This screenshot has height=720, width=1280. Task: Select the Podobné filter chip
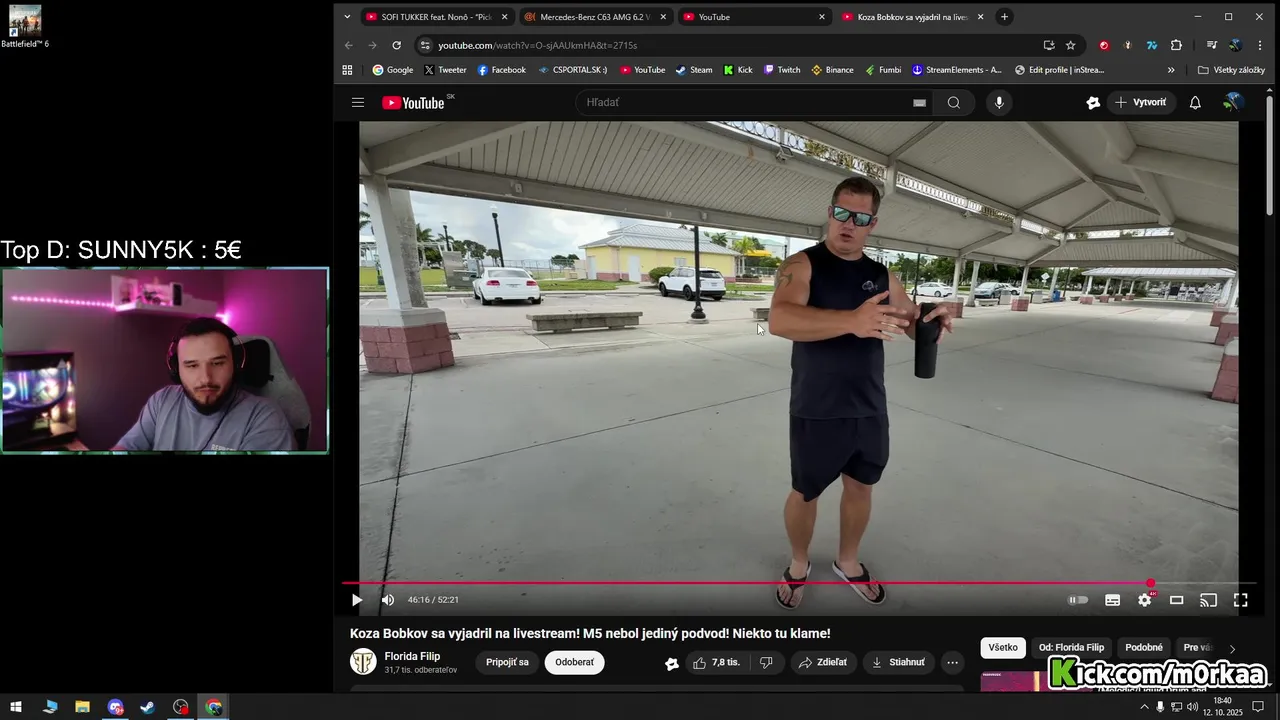(x=1144, y=647)
